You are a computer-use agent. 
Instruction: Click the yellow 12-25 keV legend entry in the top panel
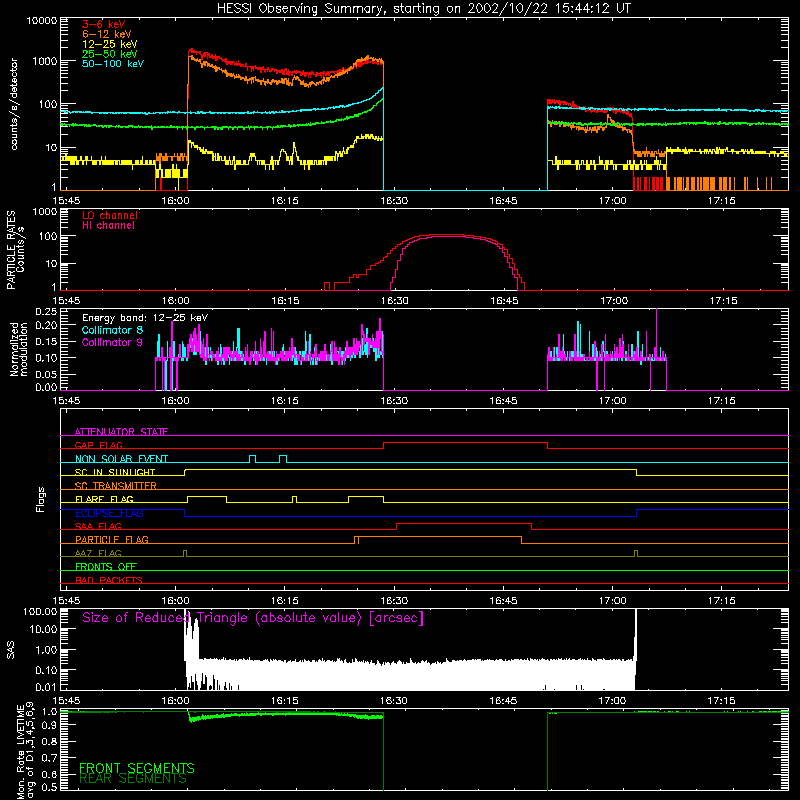tap(110, 44)
